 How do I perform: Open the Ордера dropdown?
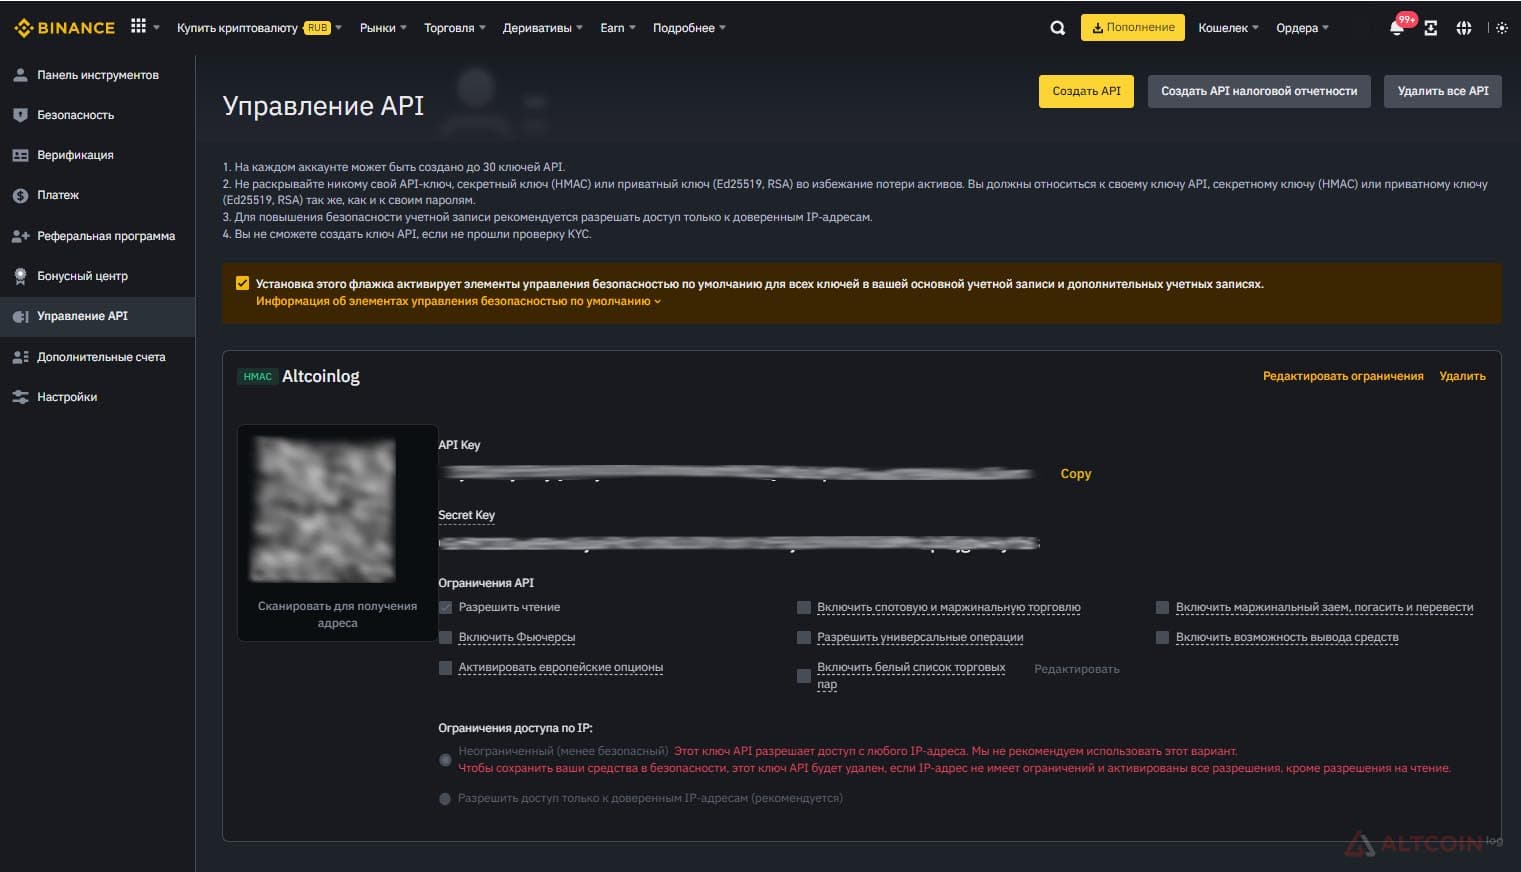pyautogui.click(x=1302, y=28)
